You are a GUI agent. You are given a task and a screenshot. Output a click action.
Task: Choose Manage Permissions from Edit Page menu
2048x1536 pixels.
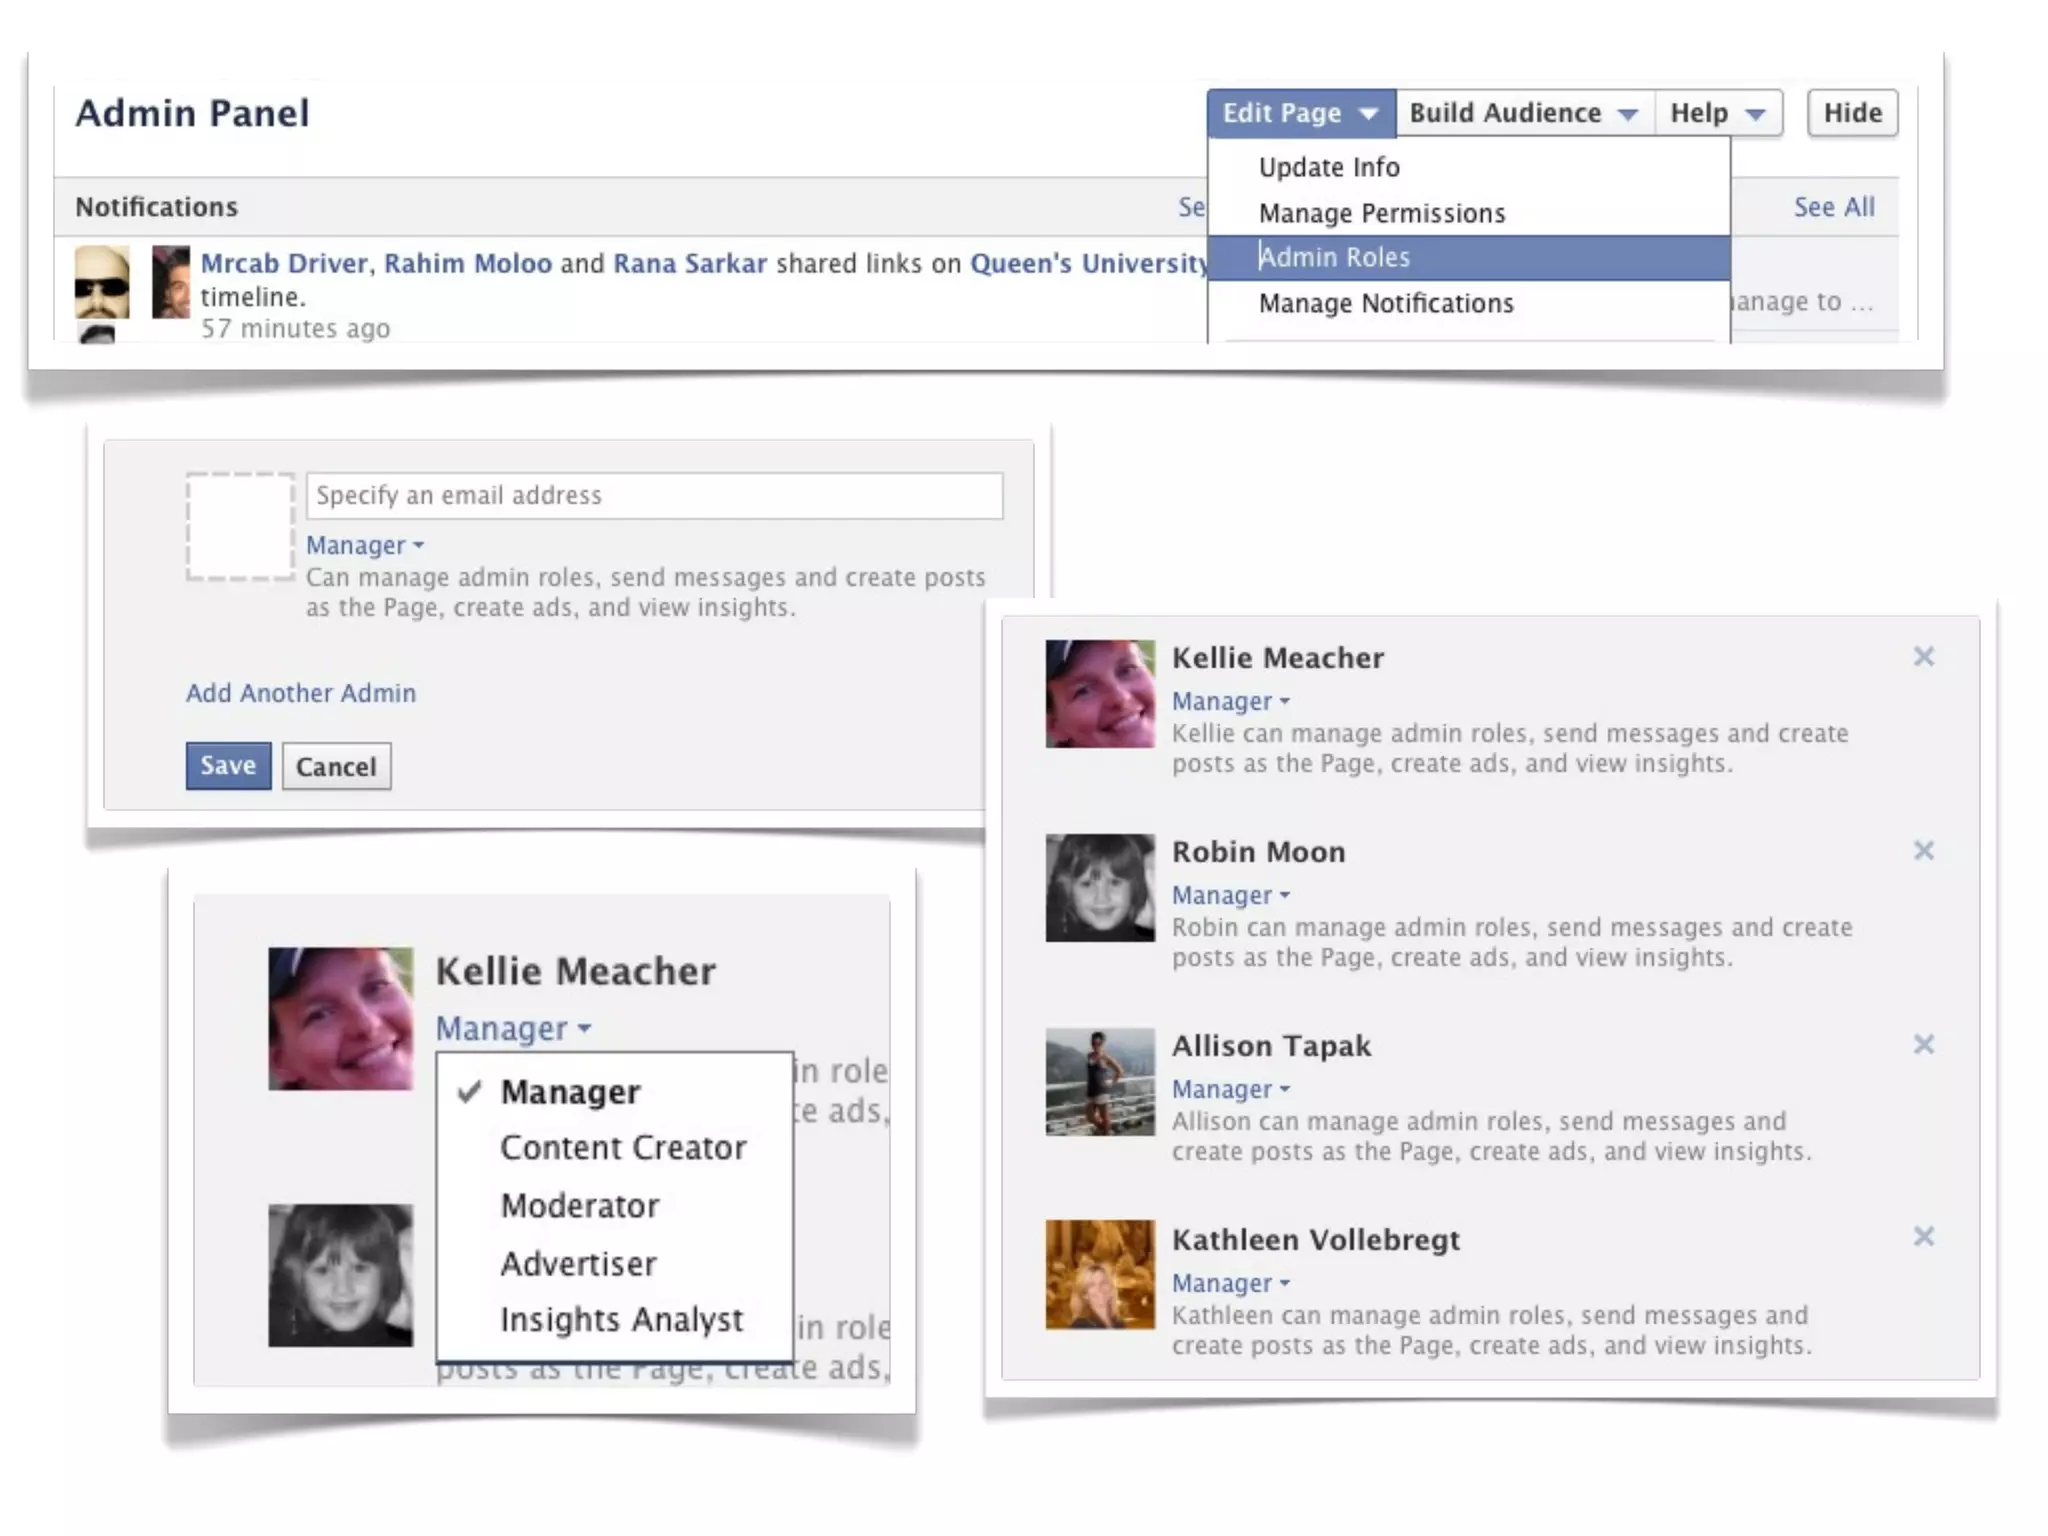click(x=1381, y=213)
